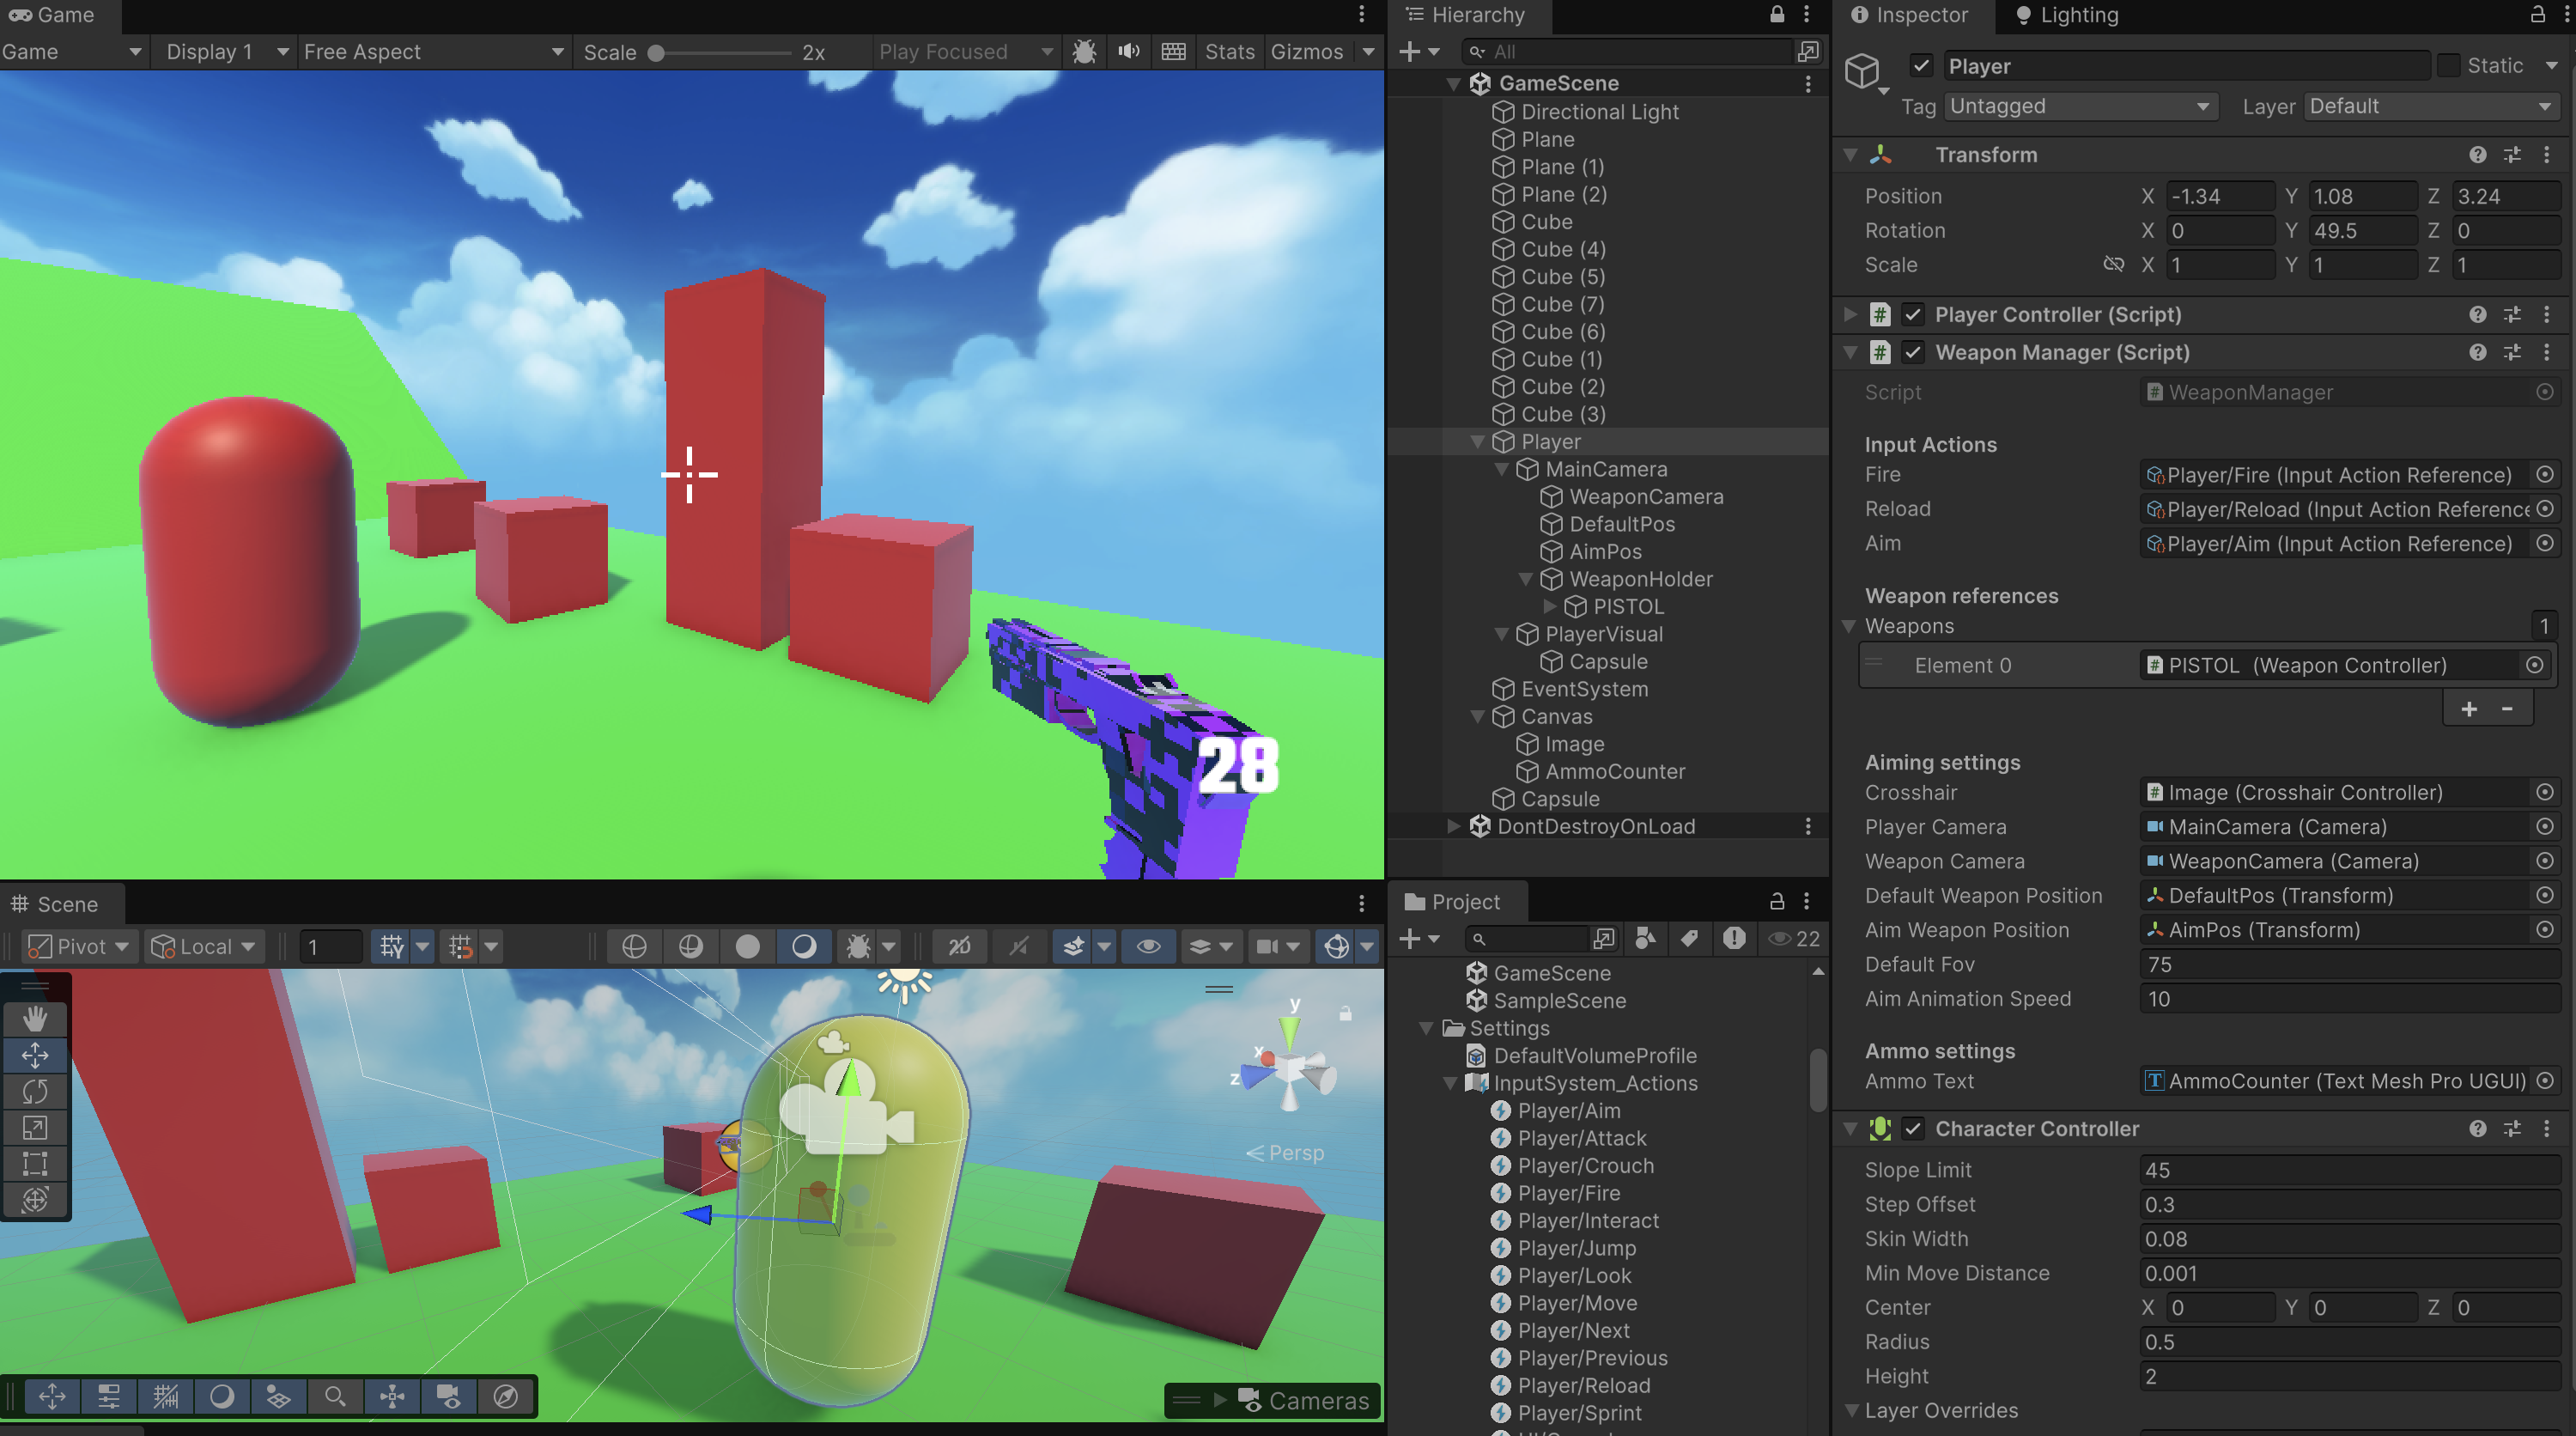Viewport: 2576px width, 1436px height.
Task: Select the Scale tool in Scene toolbar
Action: (x=35, y=1127)
